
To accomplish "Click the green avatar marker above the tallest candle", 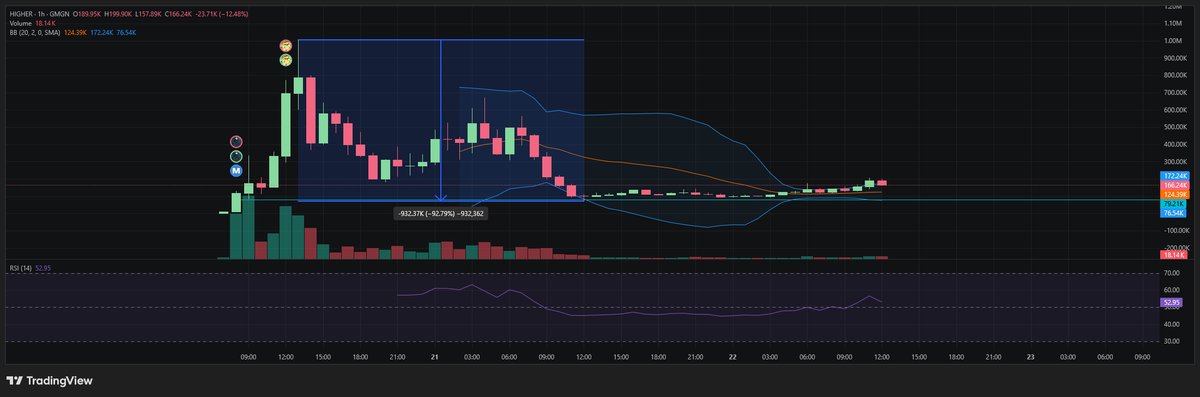I will (285, 61).
